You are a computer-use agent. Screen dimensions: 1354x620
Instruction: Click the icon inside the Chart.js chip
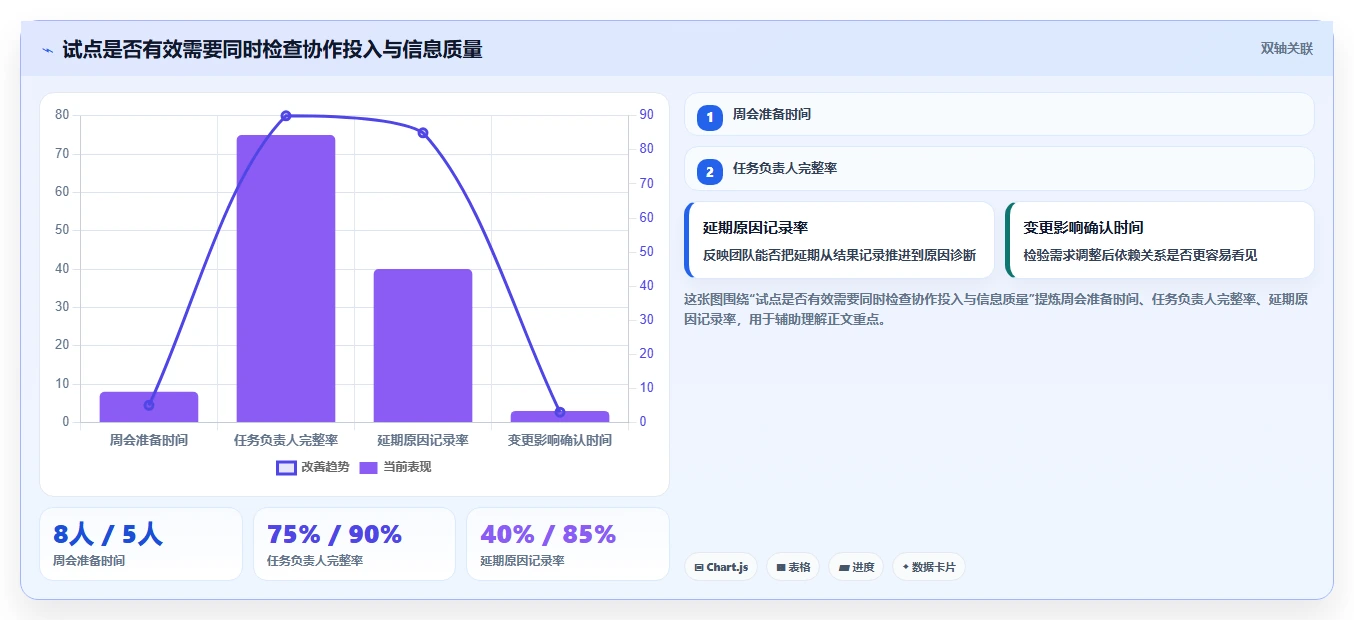coord(698,567)
